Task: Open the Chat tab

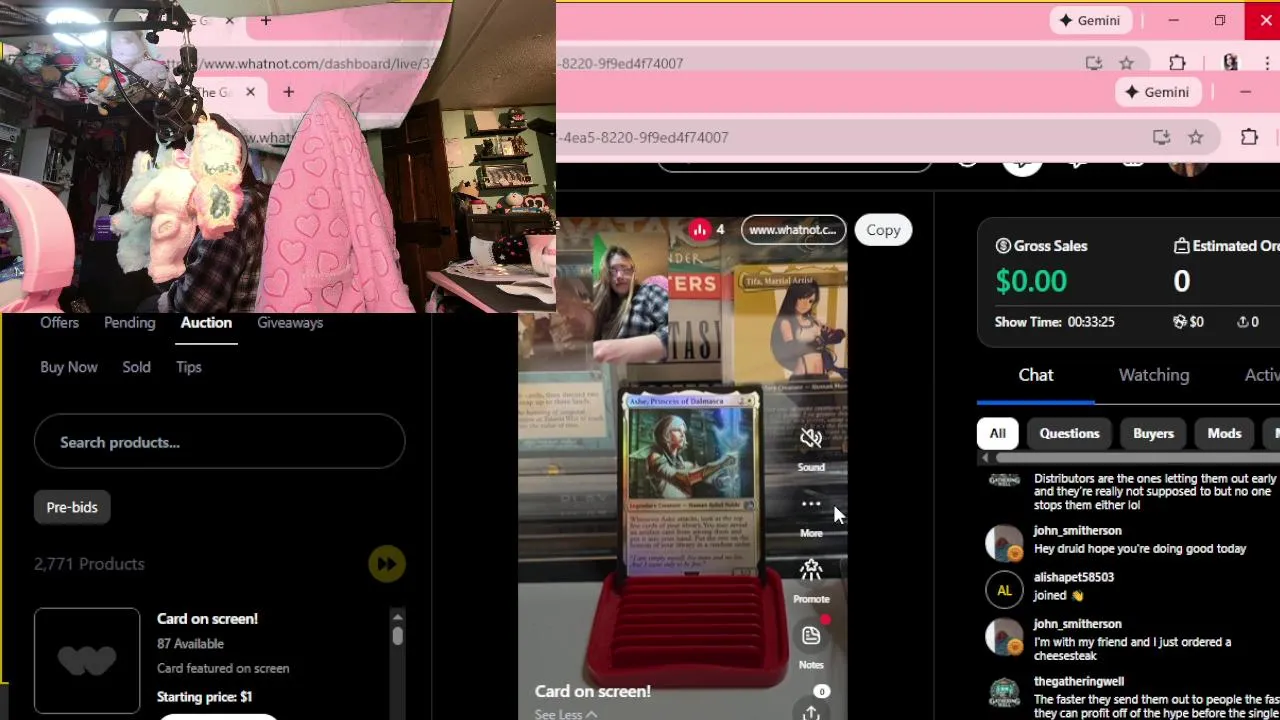Action: pos(1036,375)
